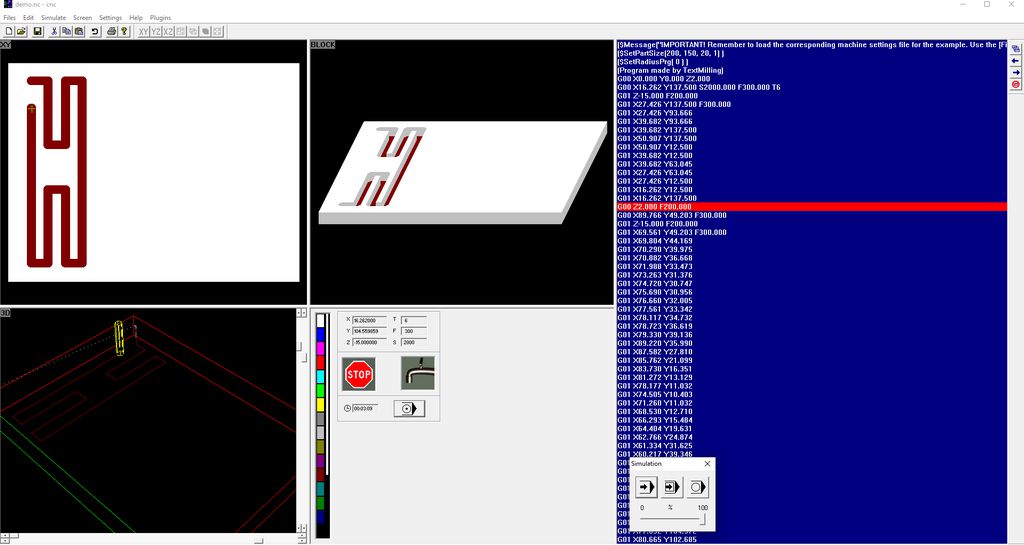1024x545 pixels.
Task: Cut selection with the scissors icon
Action: pos(54,31)
